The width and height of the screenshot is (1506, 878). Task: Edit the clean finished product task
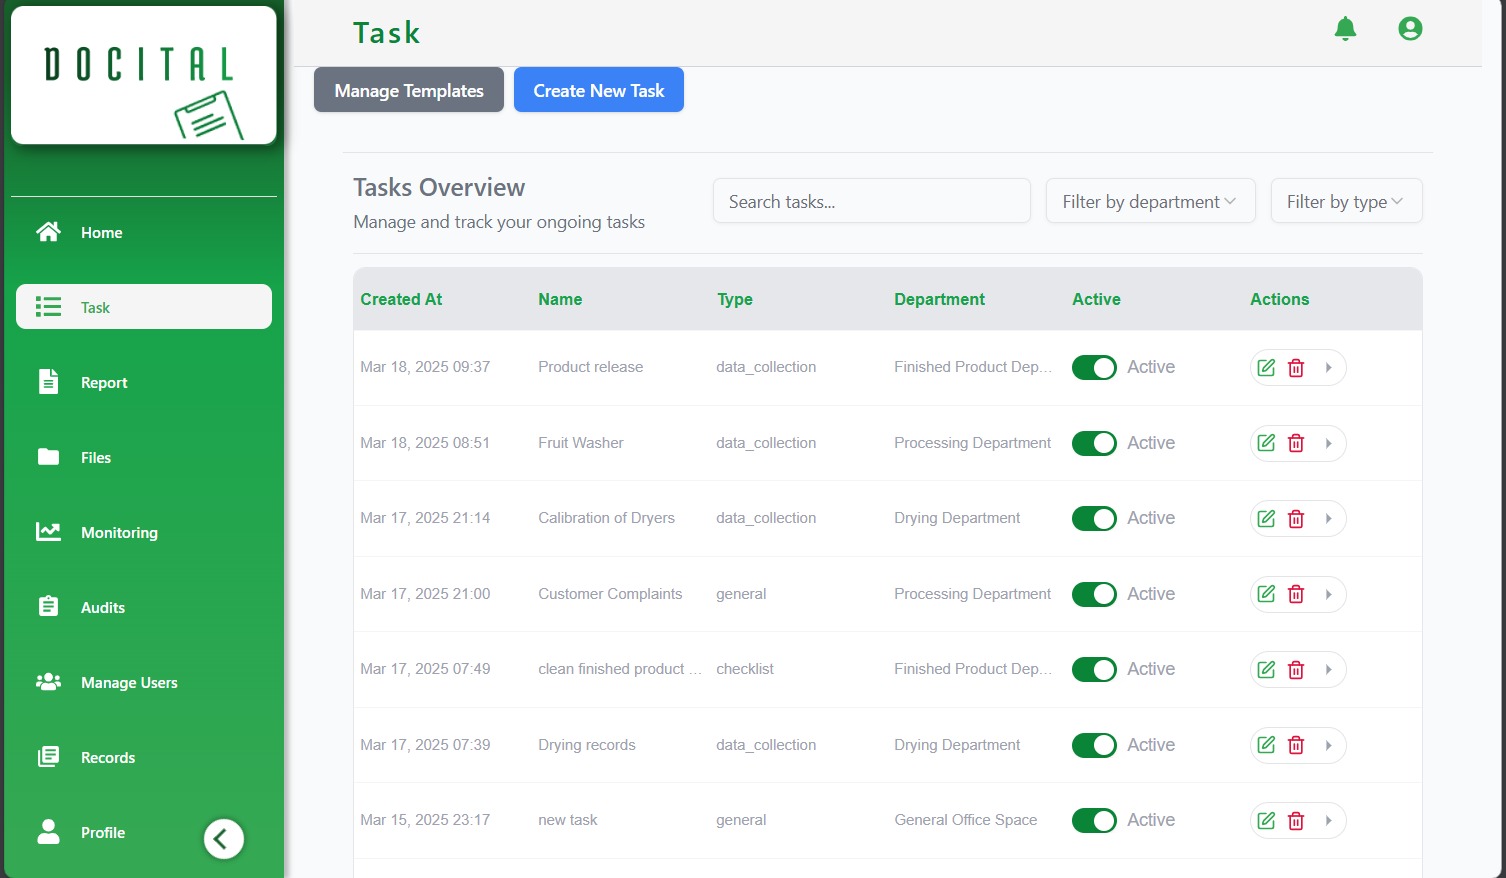point(1266,669)
